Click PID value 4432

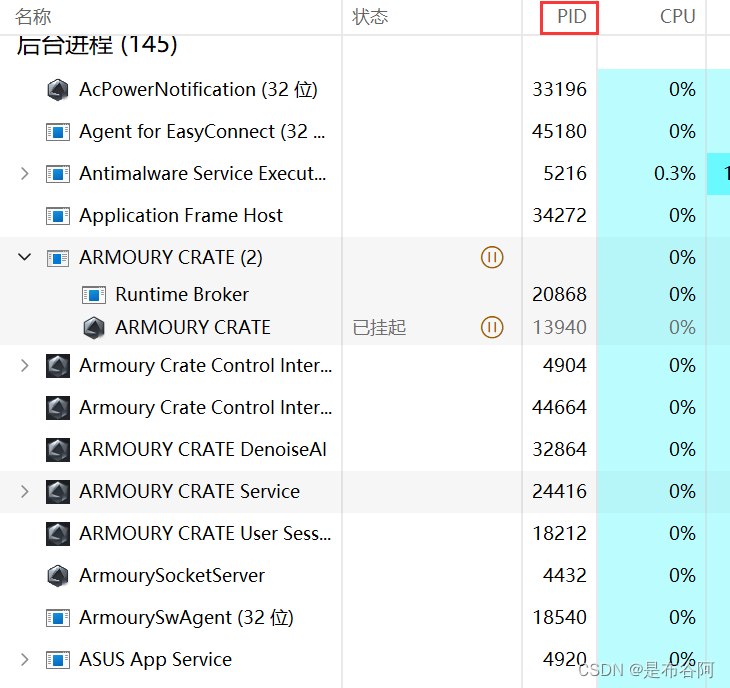click(565, 576)
